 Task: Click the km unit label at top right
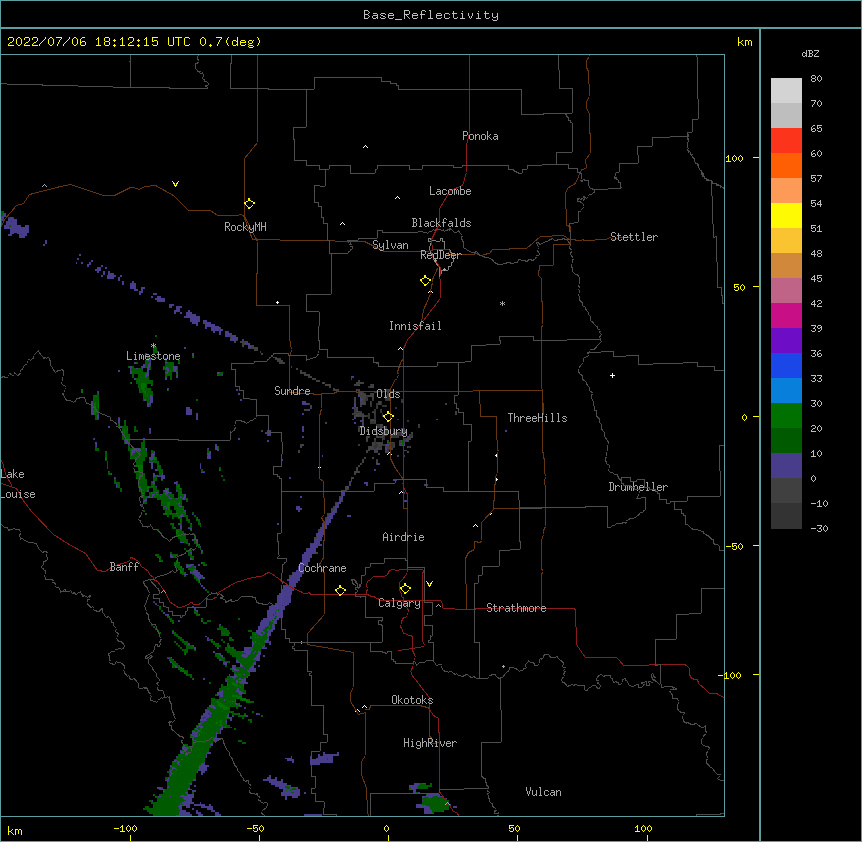(x=745, y=42)
